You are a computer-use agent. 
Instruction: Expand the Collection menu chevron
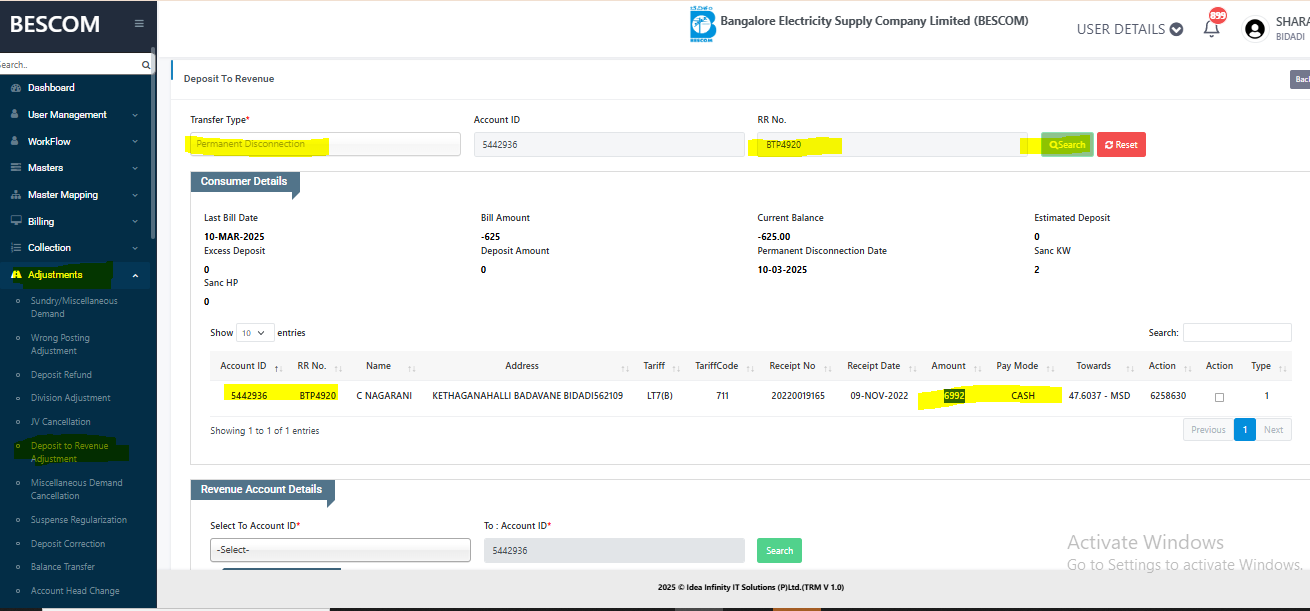tap(135, 248)
